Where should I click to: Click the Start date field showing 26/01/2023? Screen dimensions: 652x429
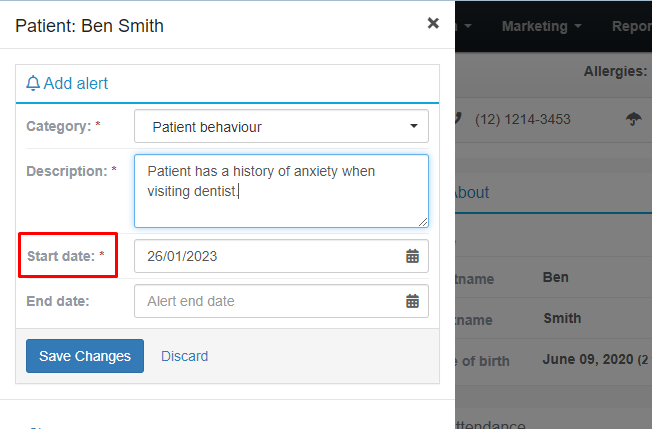tap(281, 256)
